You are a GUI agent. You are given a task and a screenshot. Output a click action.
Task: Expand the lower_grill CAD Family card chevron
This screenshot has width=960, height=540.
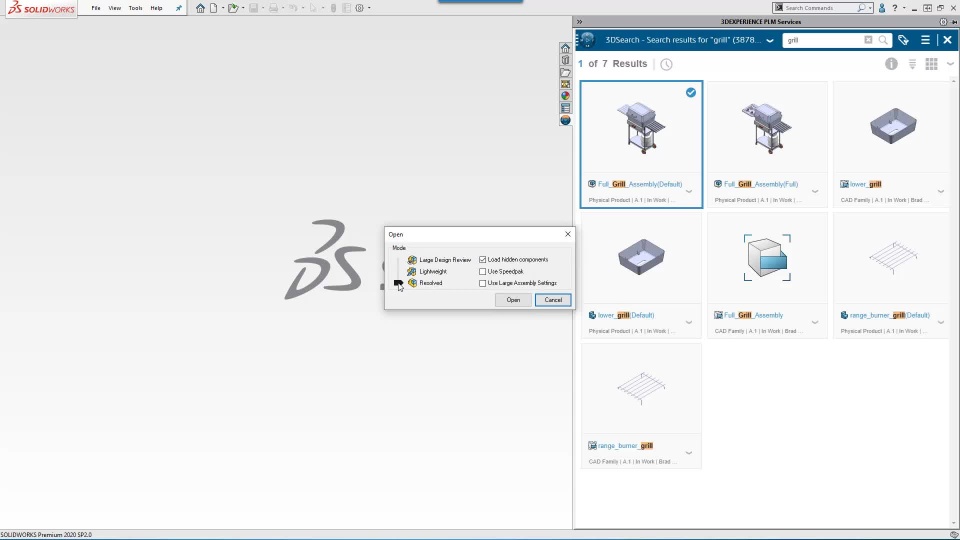point(941,192)
